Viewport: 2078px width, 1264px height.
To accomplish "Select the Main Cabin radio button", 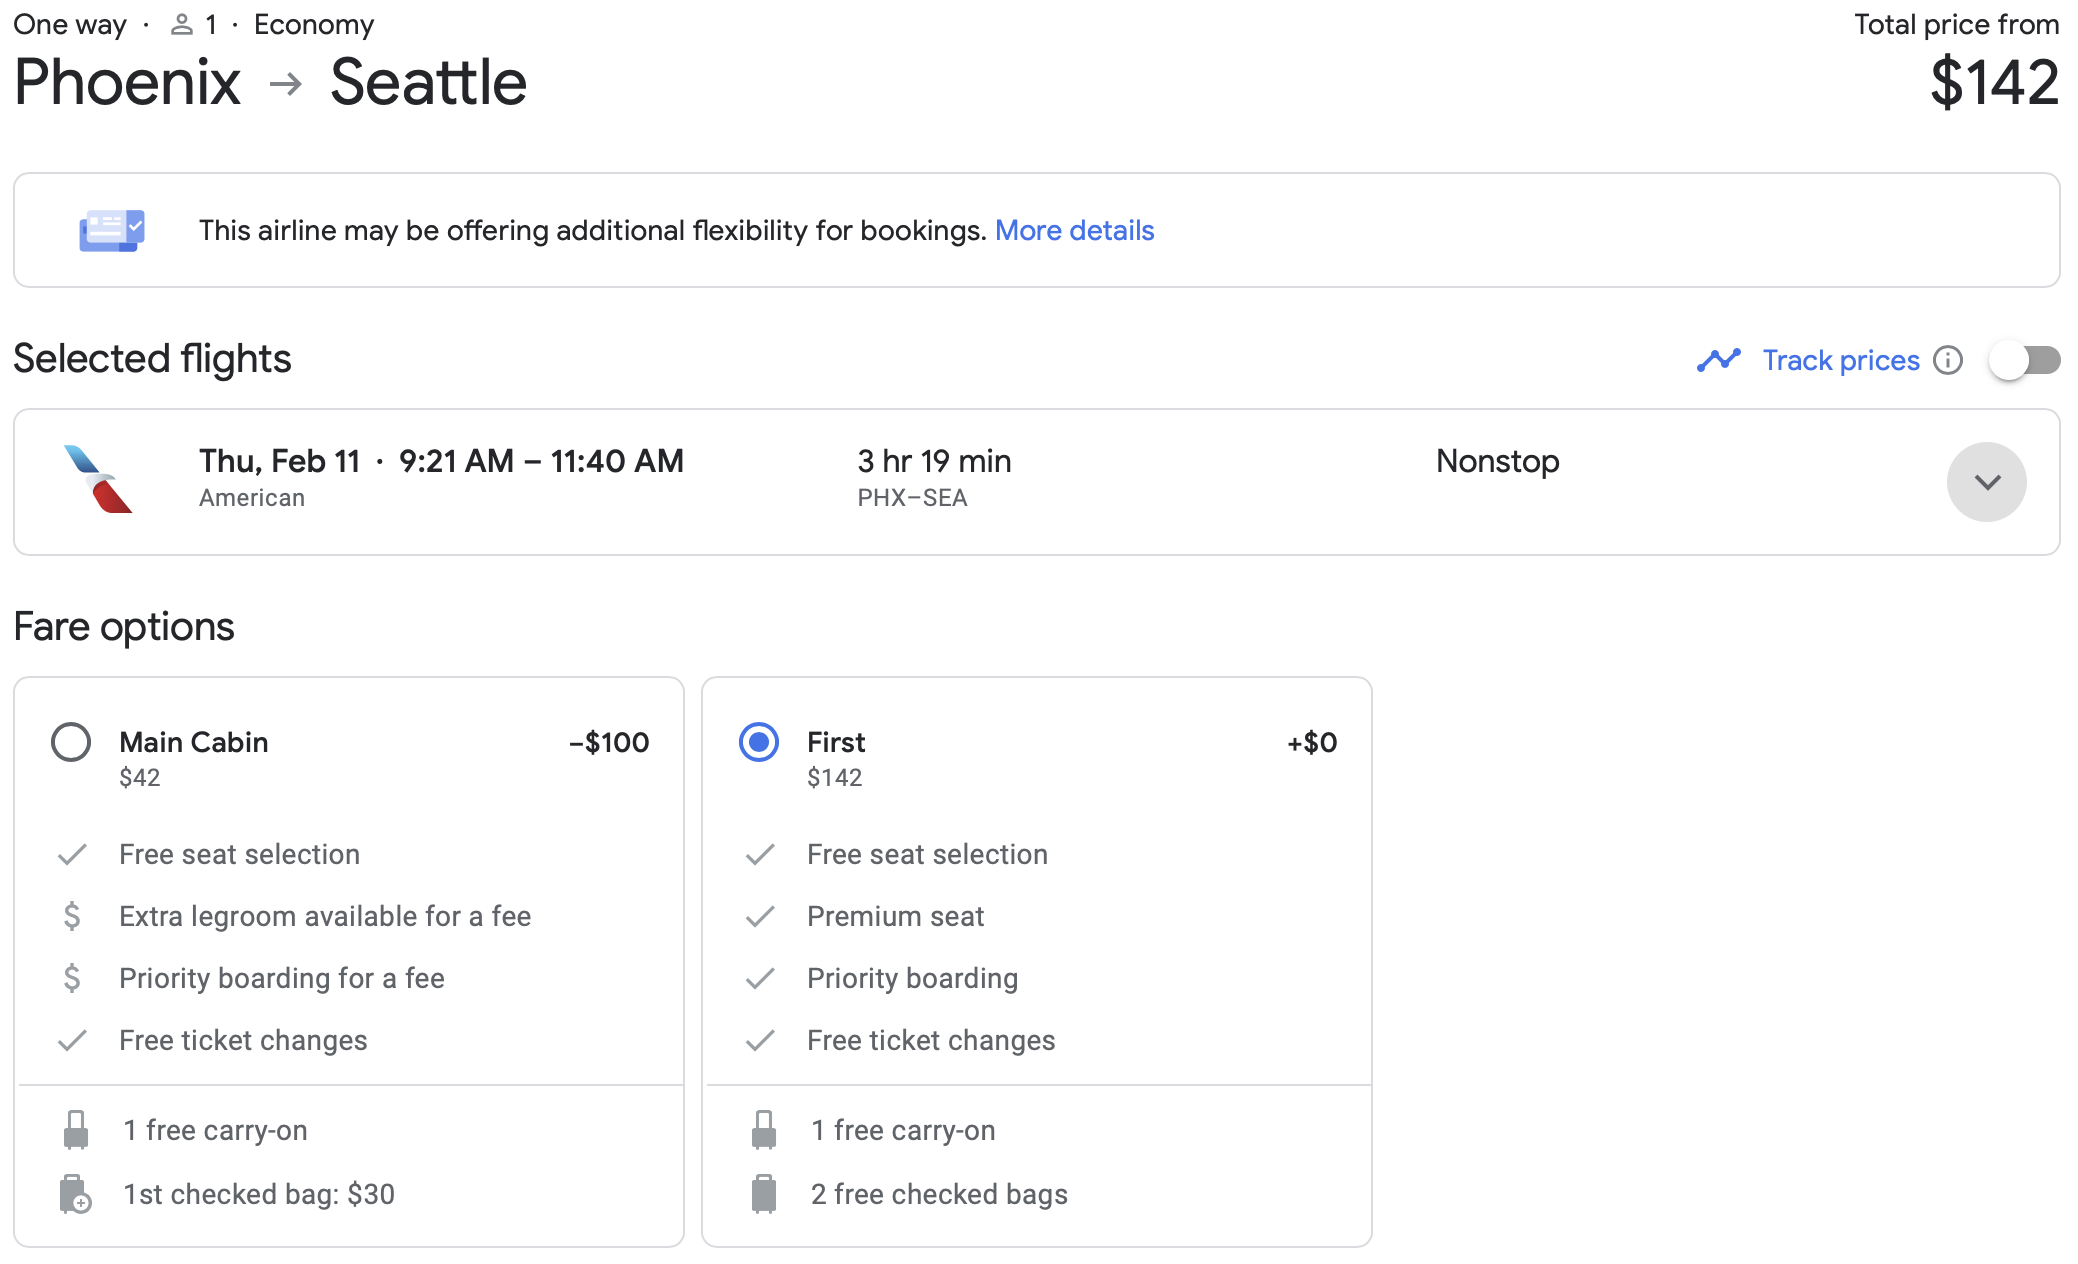I will (70, 742).
